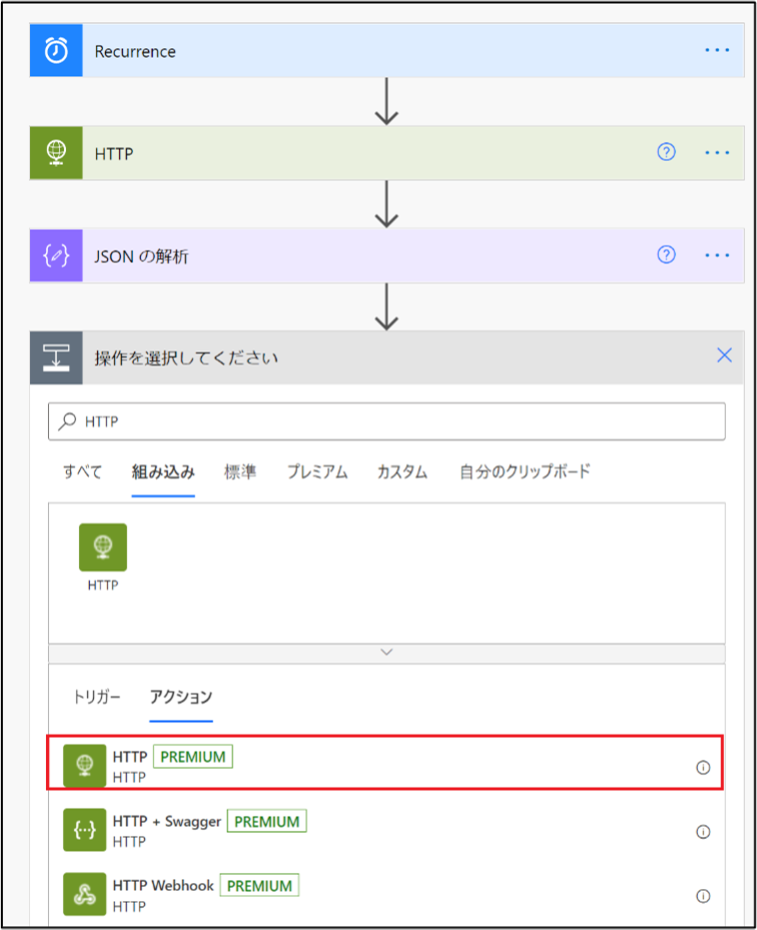Click the HTTP search input field
This screenshot has width=757, height=930.
click(386, 422)
